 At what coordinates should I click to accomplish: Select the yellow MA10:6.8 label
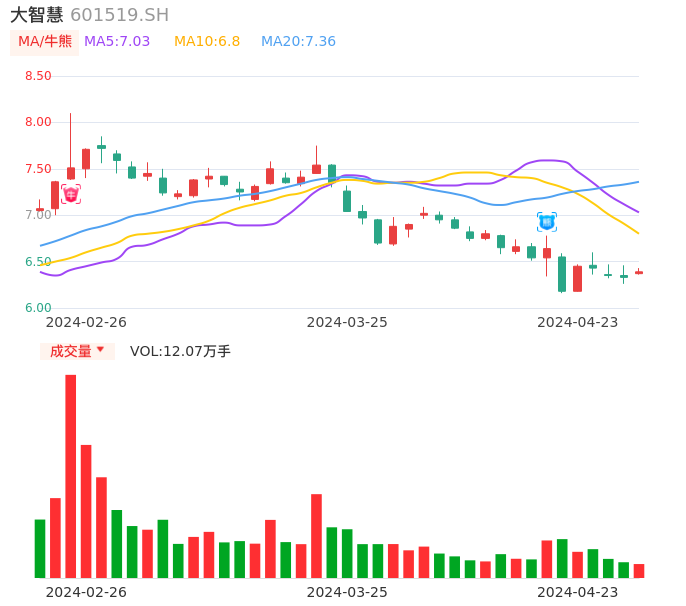click(207, 42)
